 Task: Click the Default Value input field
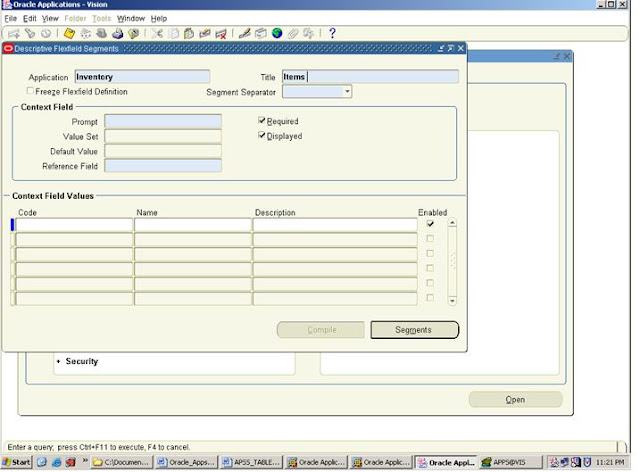tap(163, 151)
